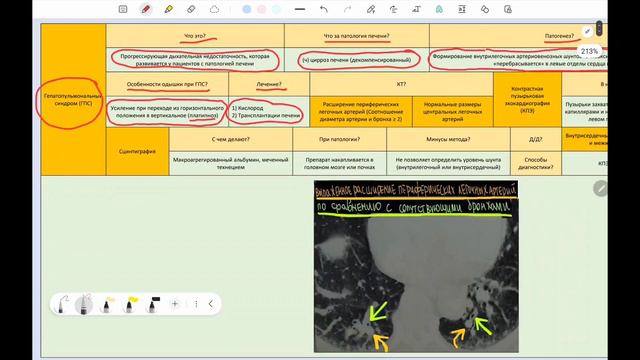This screenshot has height=360, width=640.
Task: Tap the 'Патогенез?' header cell
Action: click(518, 36)
